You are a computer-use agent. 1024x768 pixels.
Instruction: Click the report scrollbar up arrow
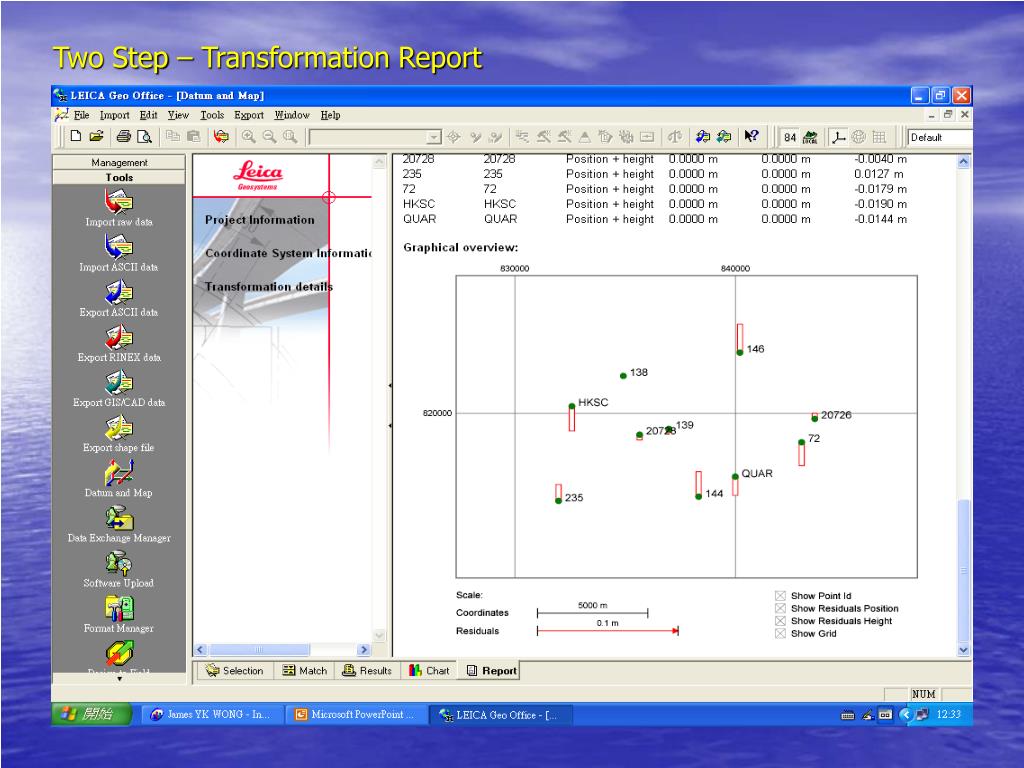tap(963, 161)
